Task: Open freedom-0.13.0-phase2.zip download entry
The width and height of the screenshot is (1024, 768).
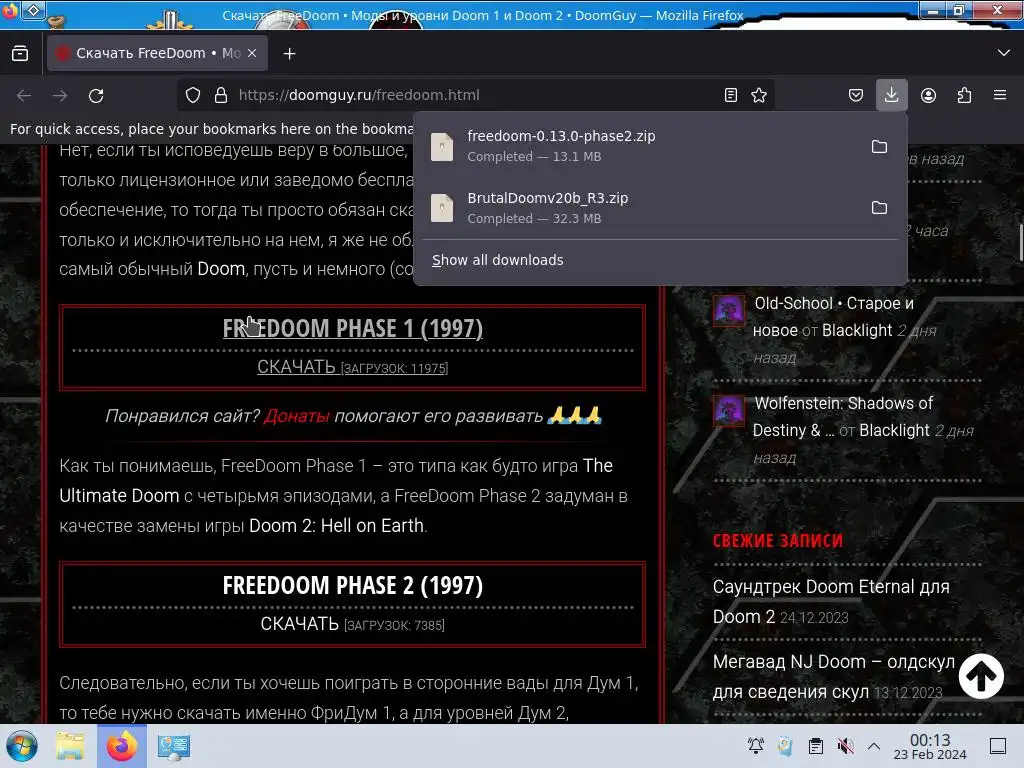Action: point(640,146)
